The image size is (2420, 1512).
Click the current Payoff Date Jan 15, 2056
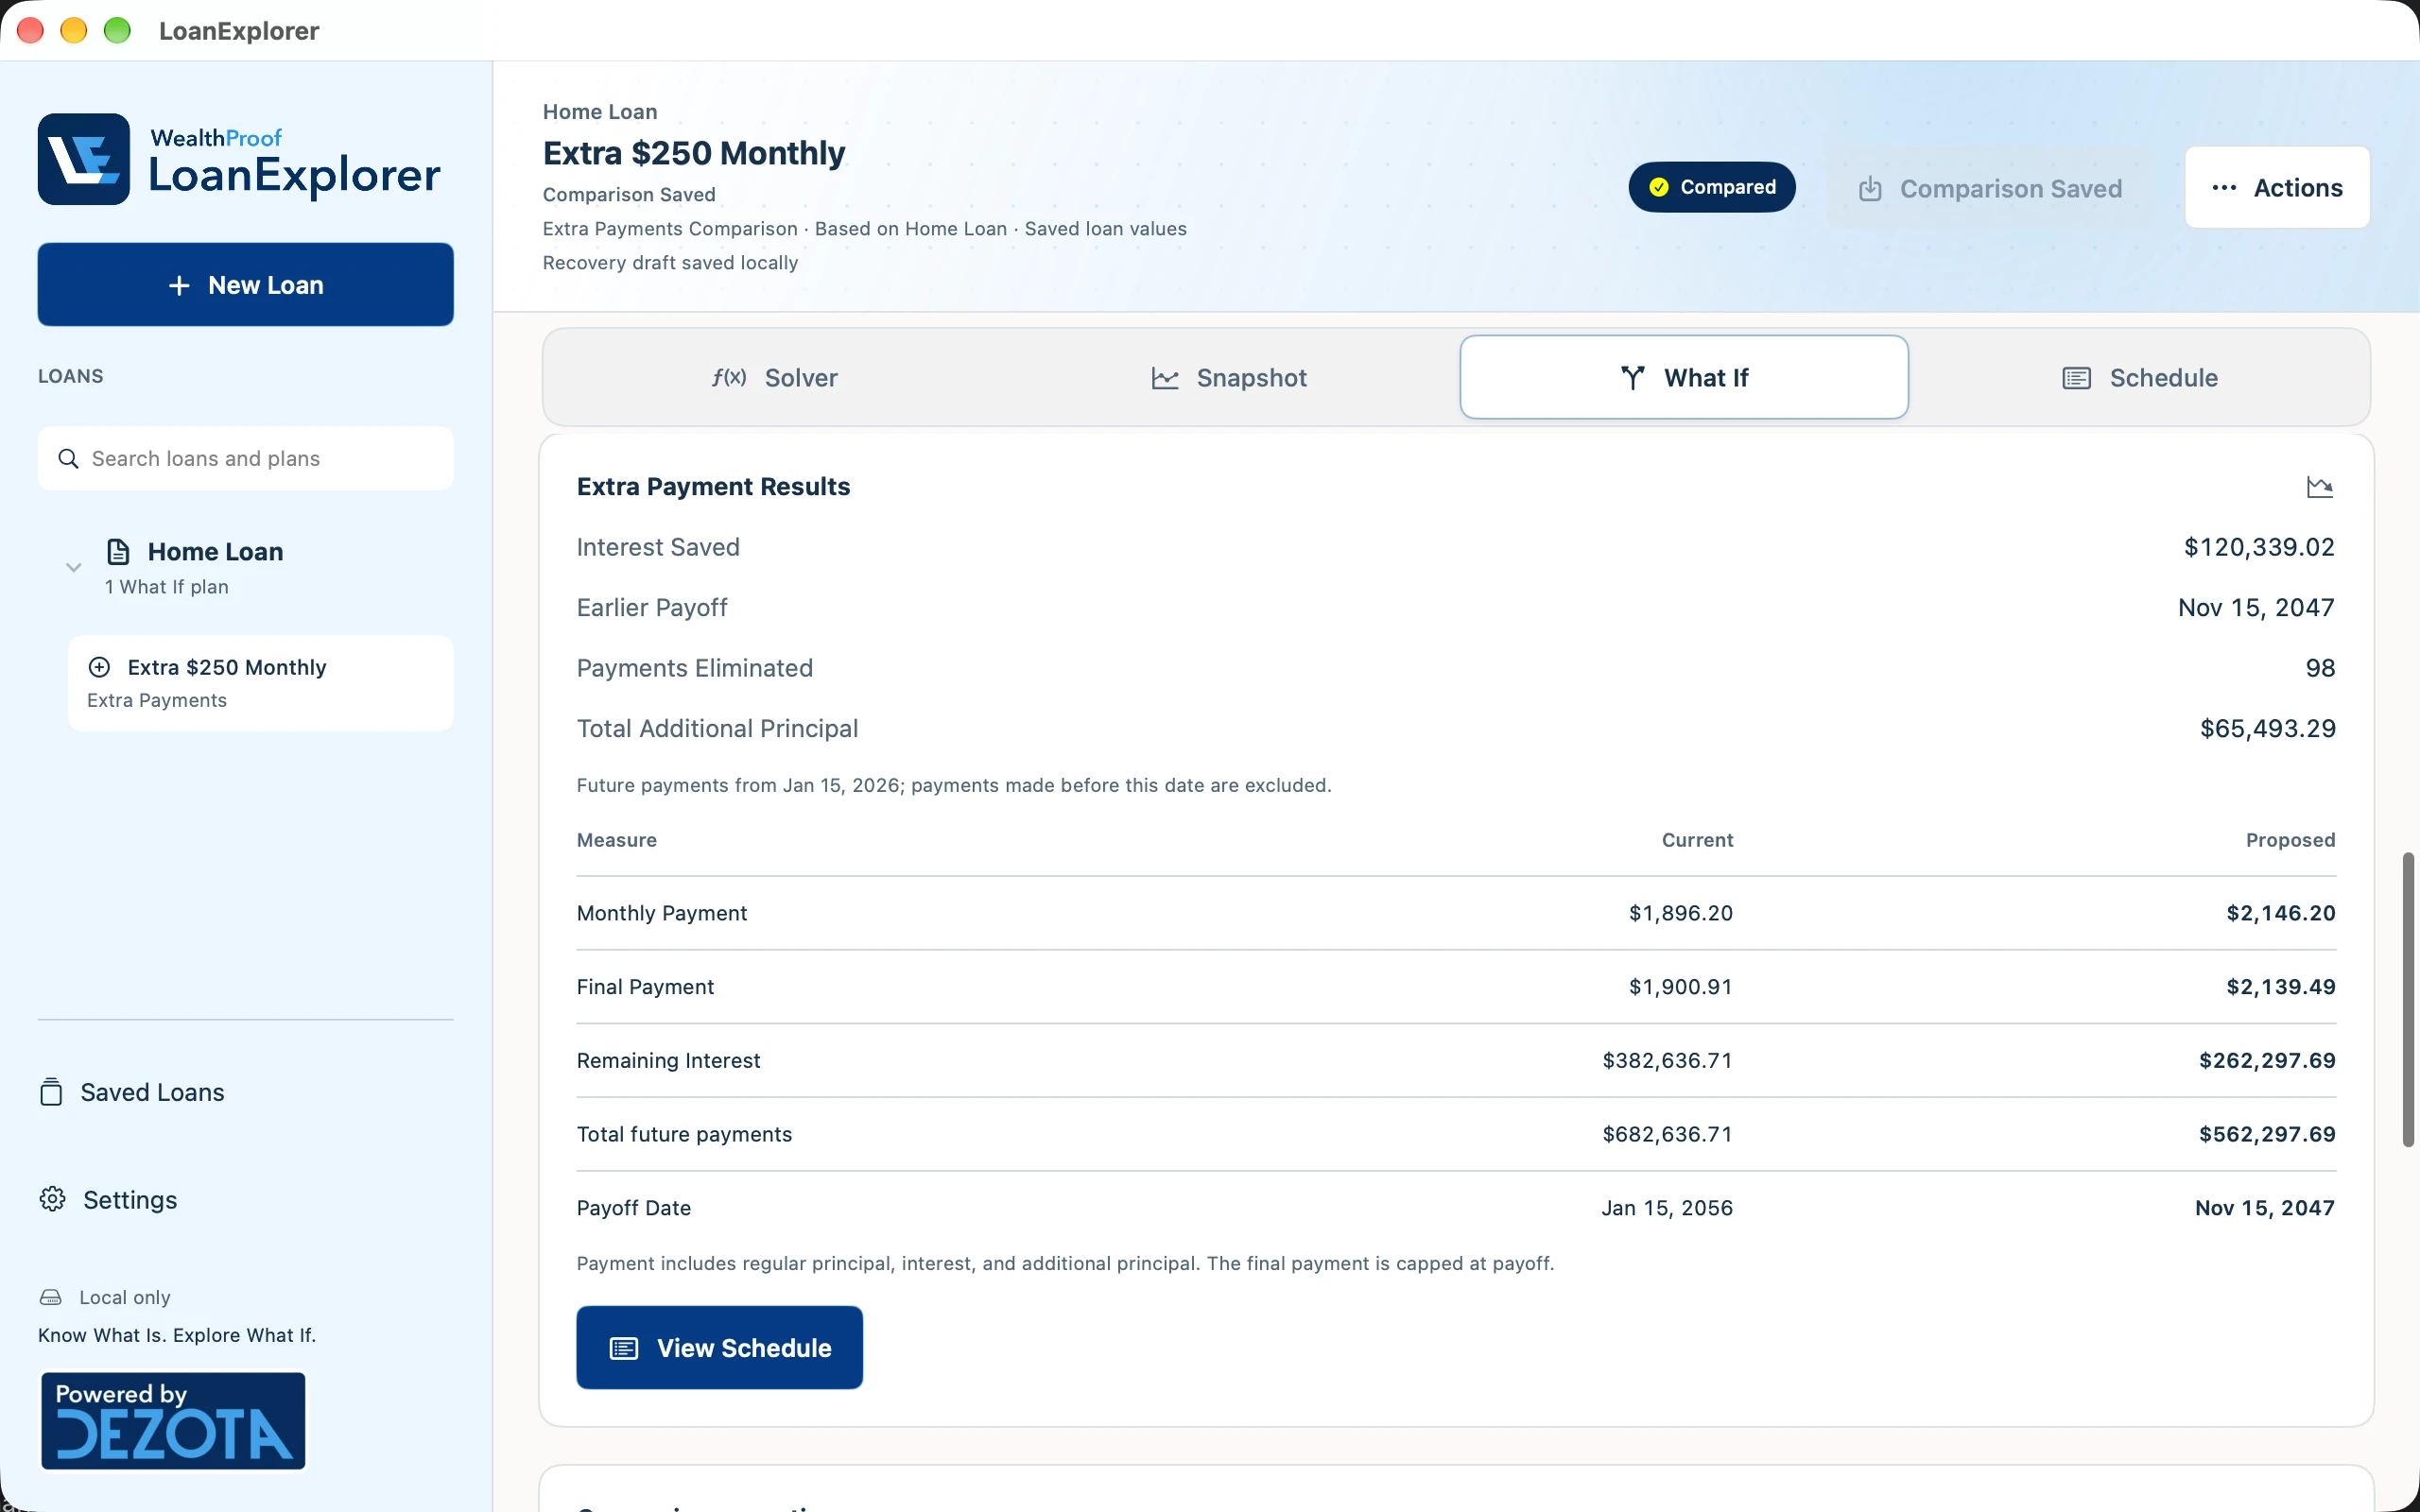[1667, 1208]
